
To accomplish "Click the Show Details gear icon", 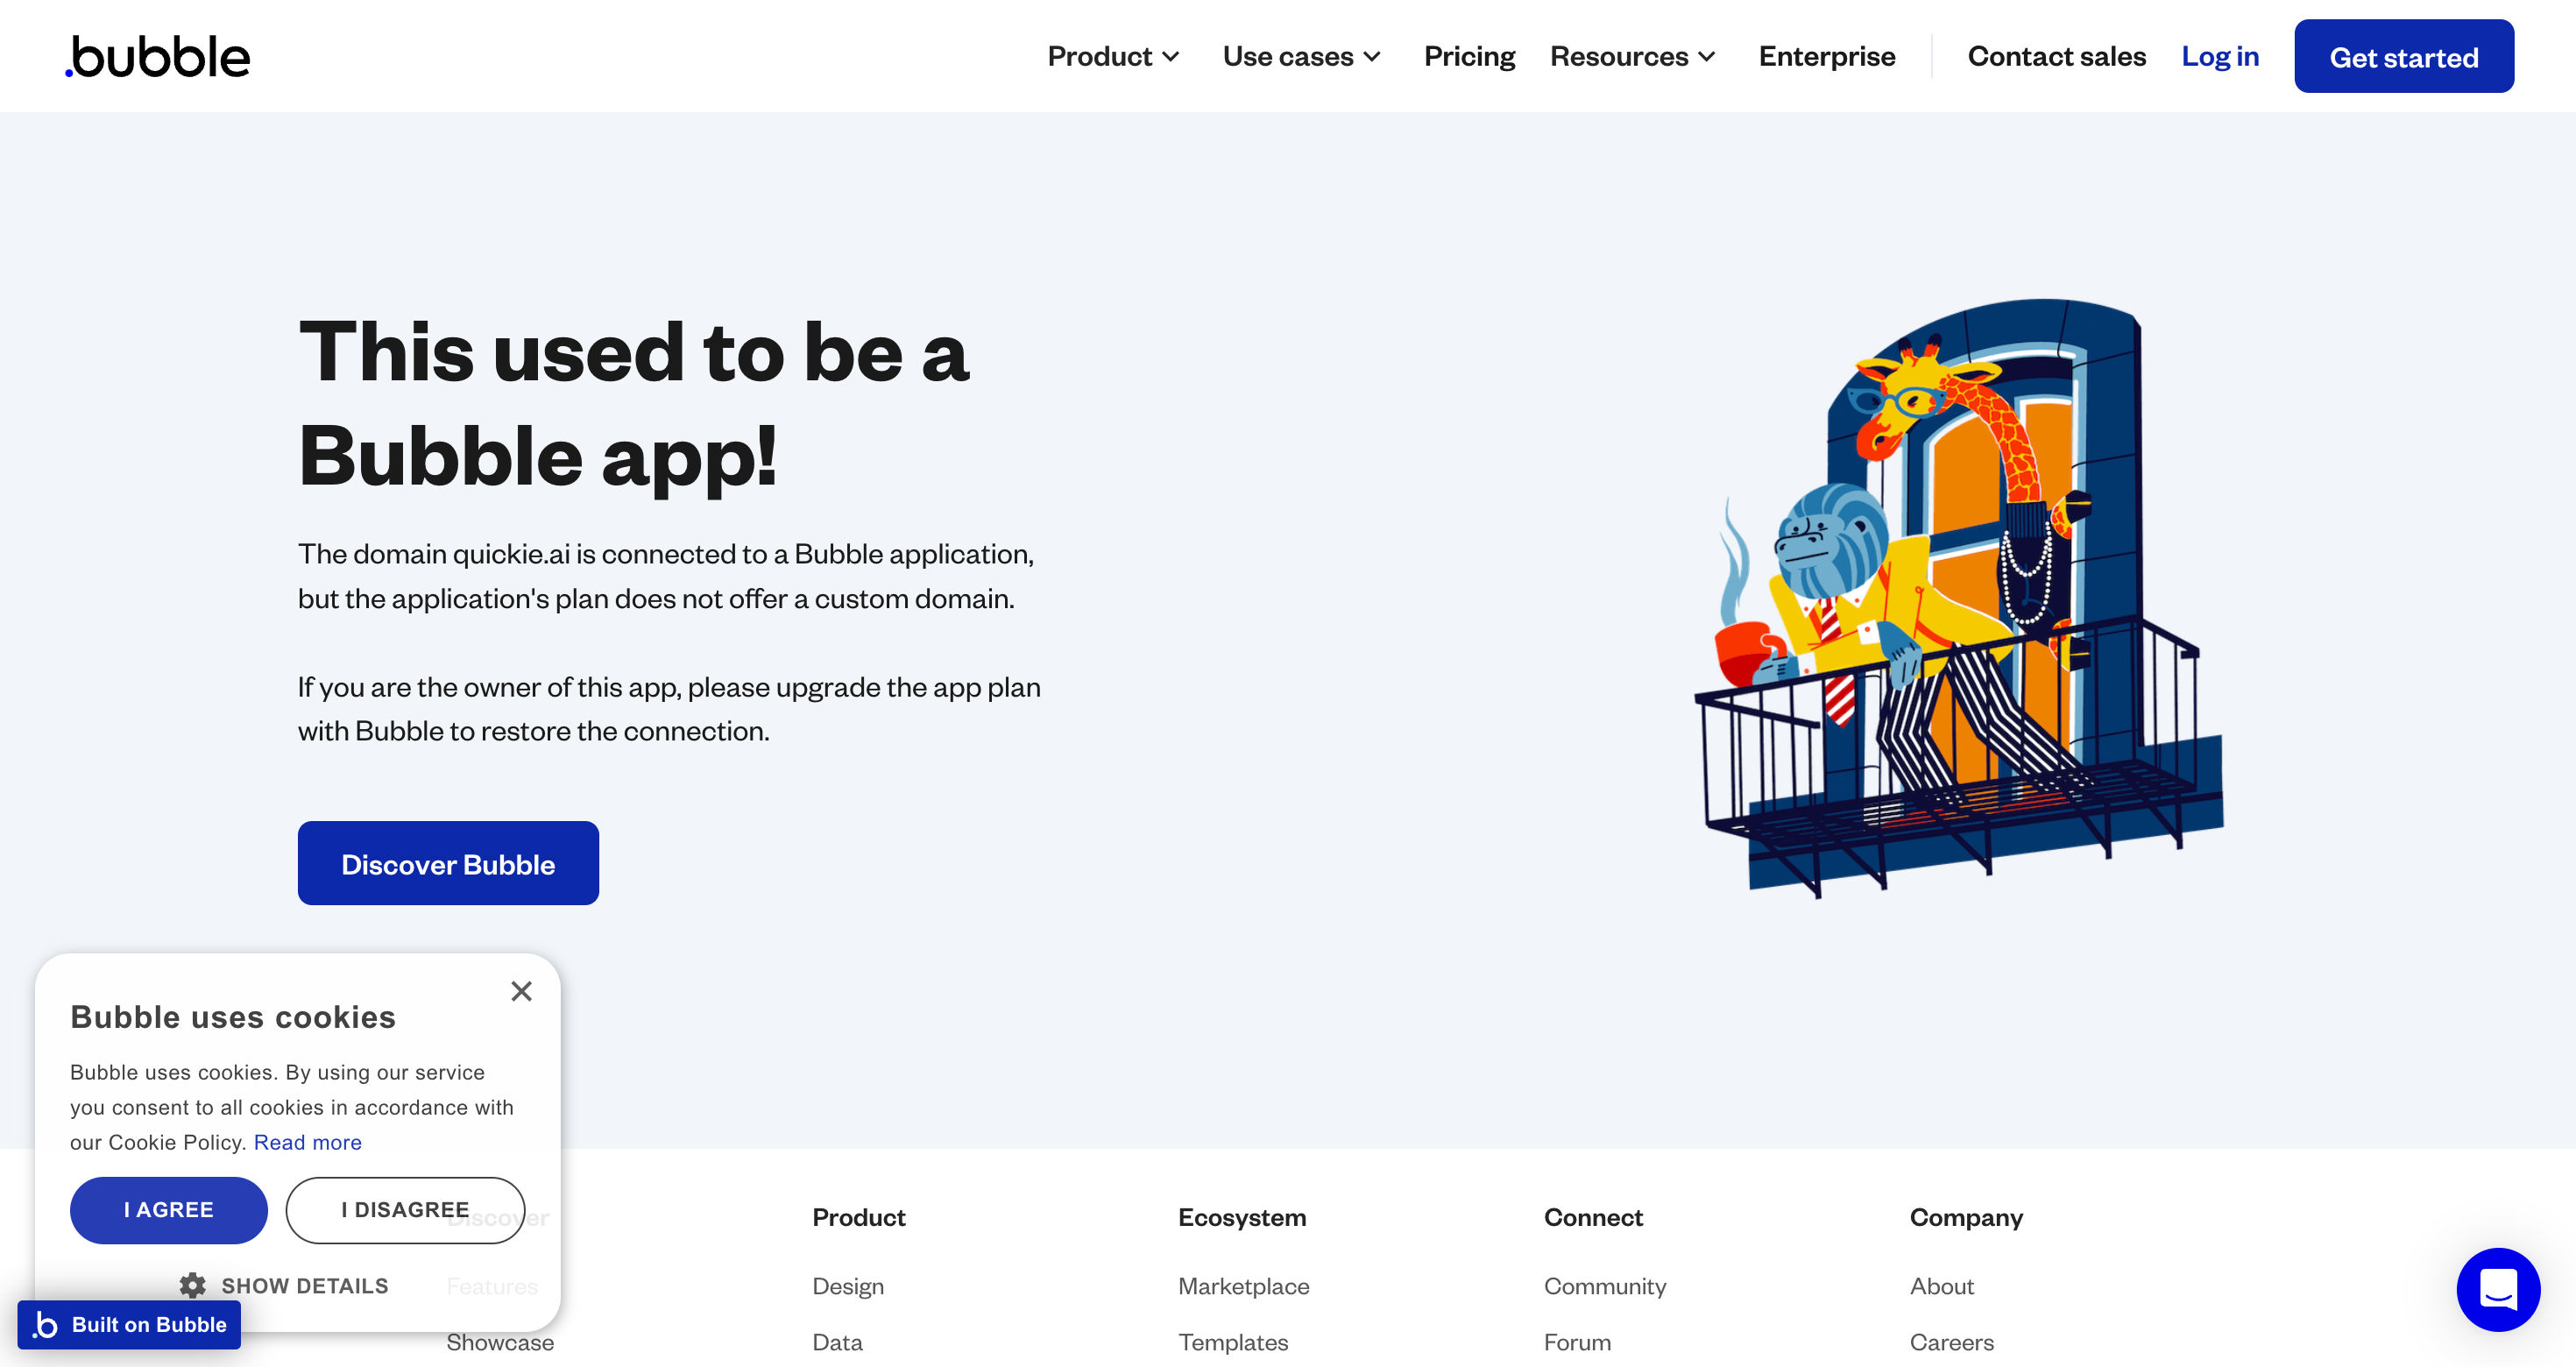I will (x=192, y=1285).
